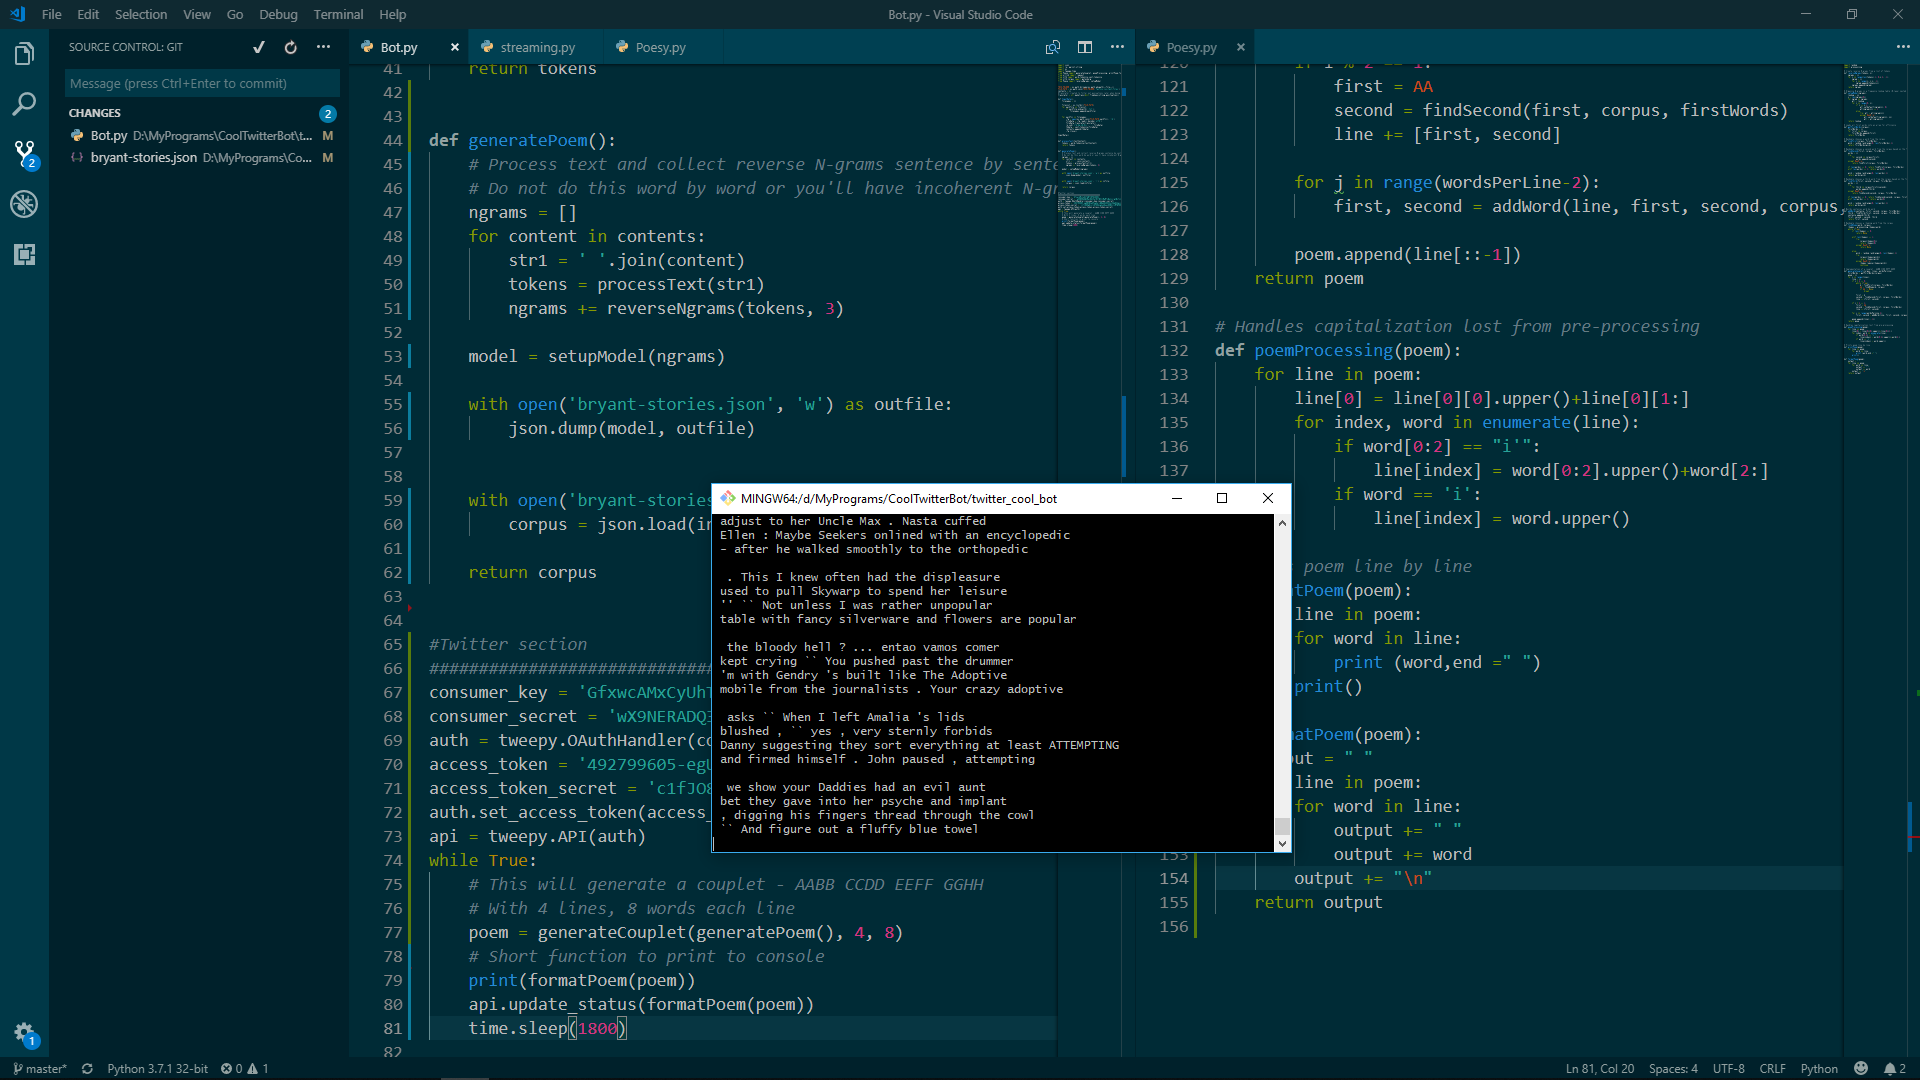Select Python 3.7.1 32-bit interpreter
Screen dimensions: 1920x1080
coord(157,1068)
